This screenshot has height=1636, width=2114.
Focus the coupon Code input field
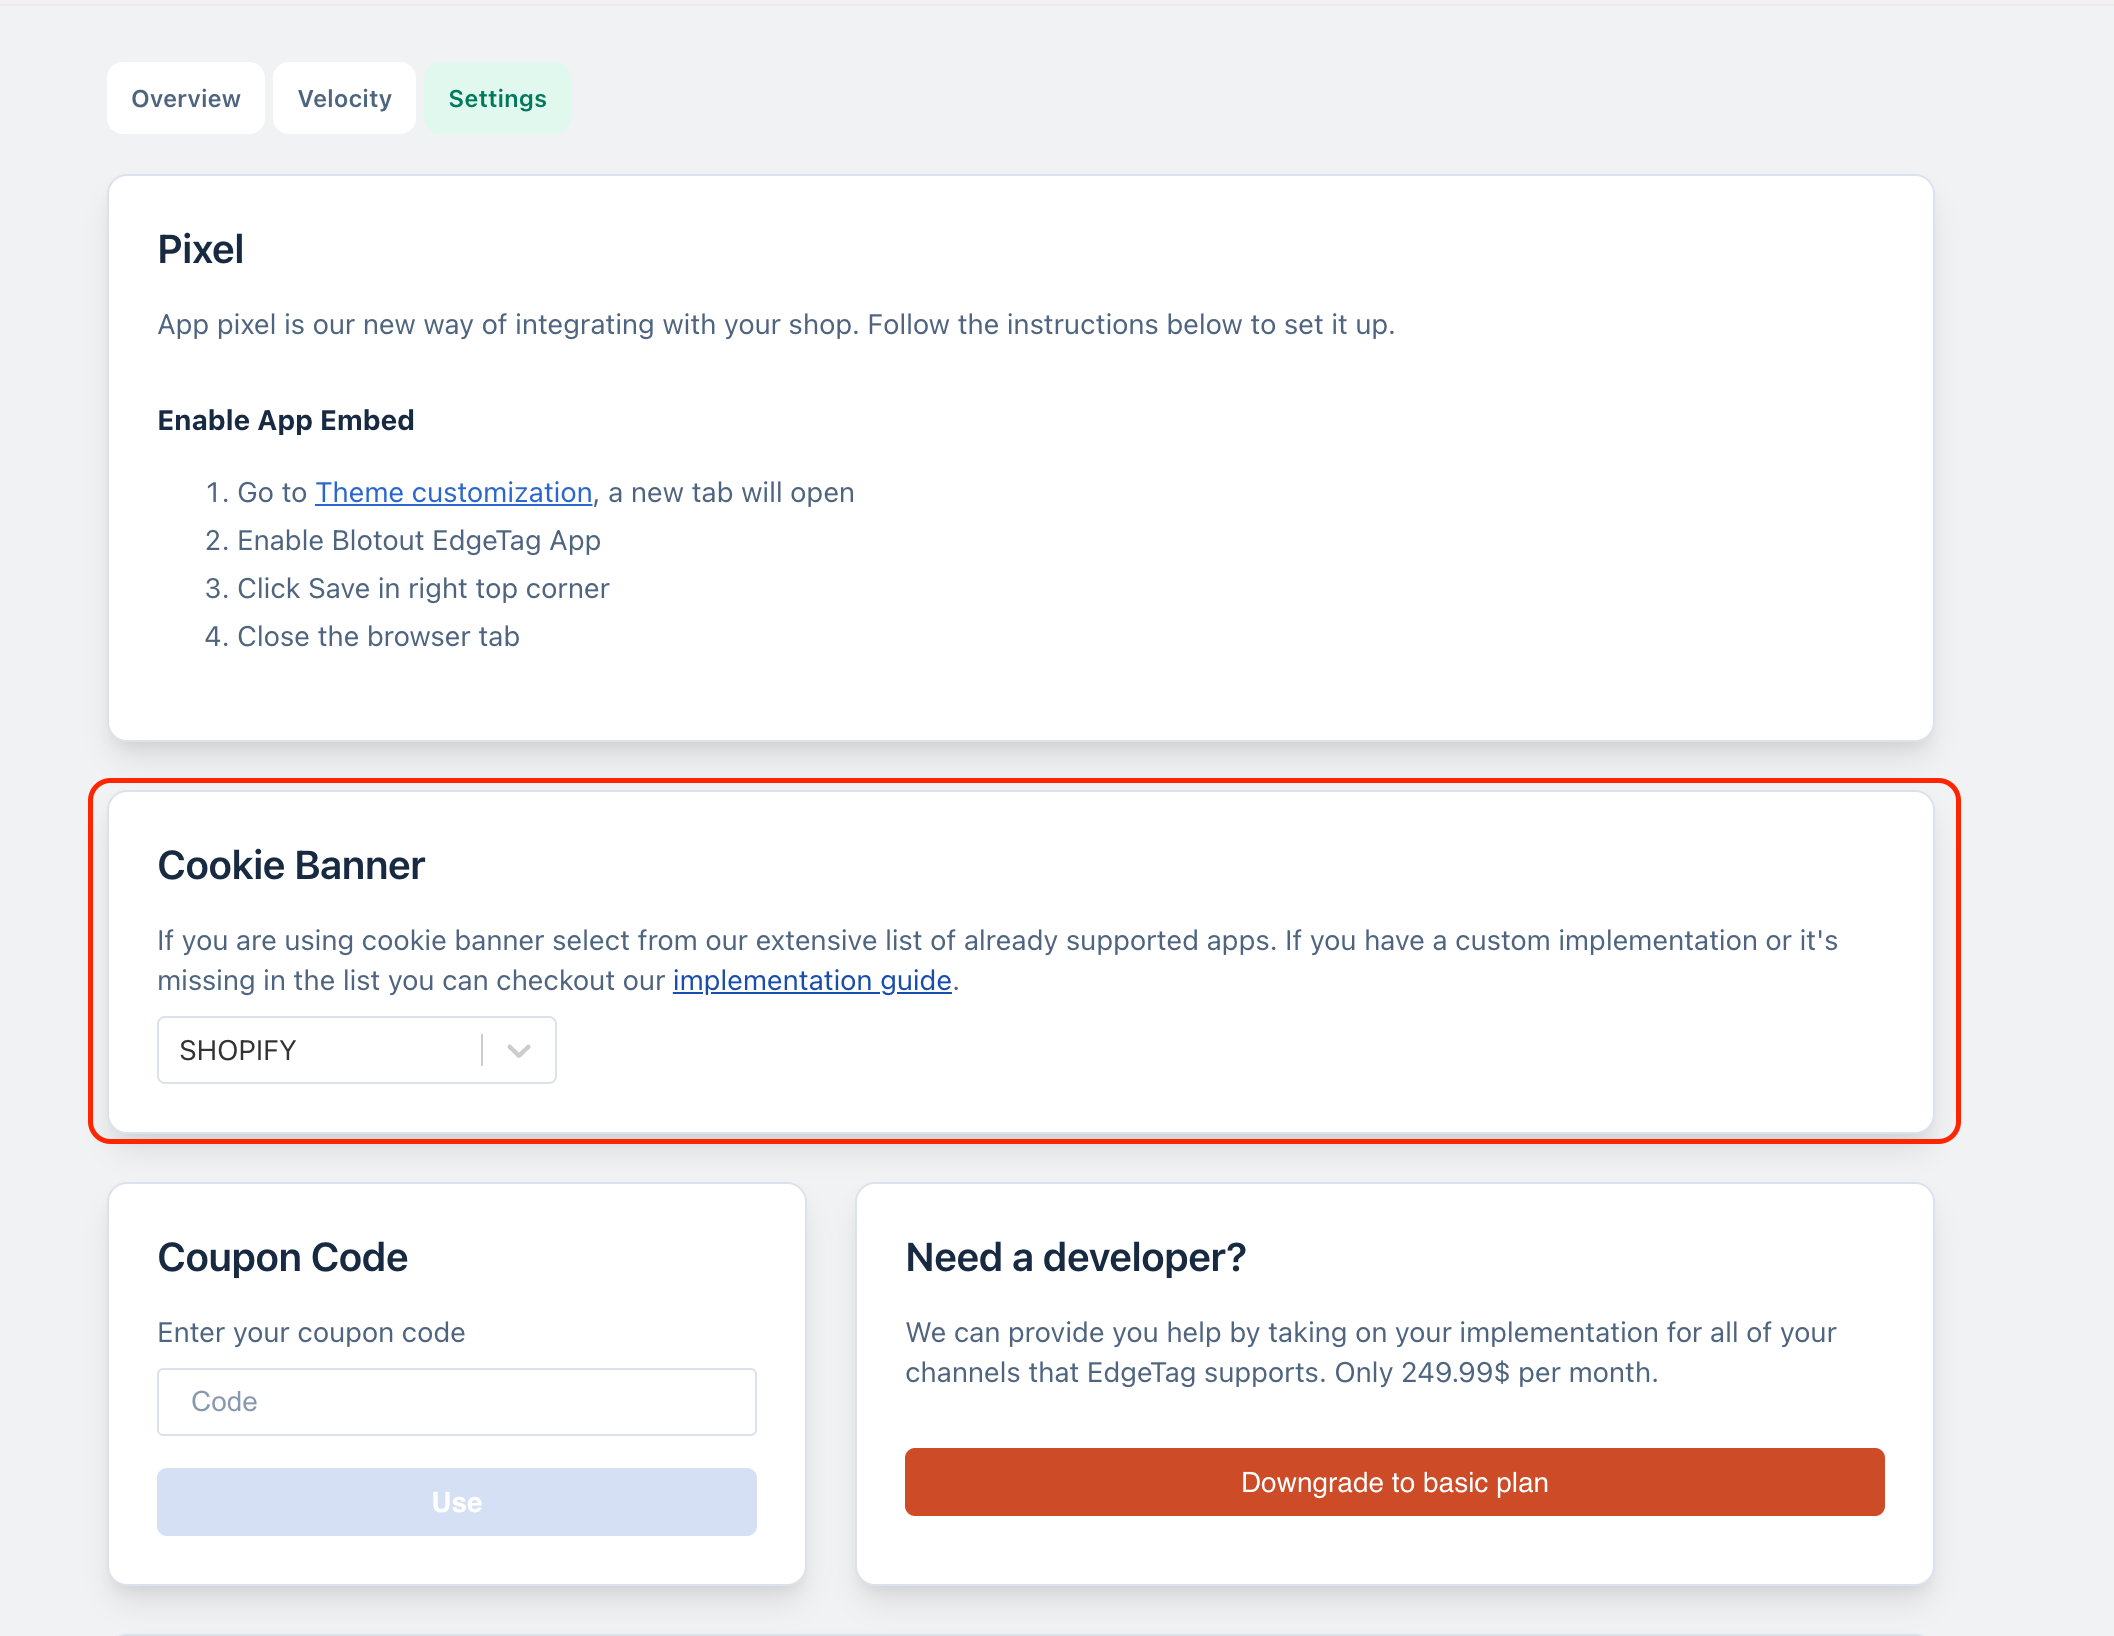(x=456, y=1401)
